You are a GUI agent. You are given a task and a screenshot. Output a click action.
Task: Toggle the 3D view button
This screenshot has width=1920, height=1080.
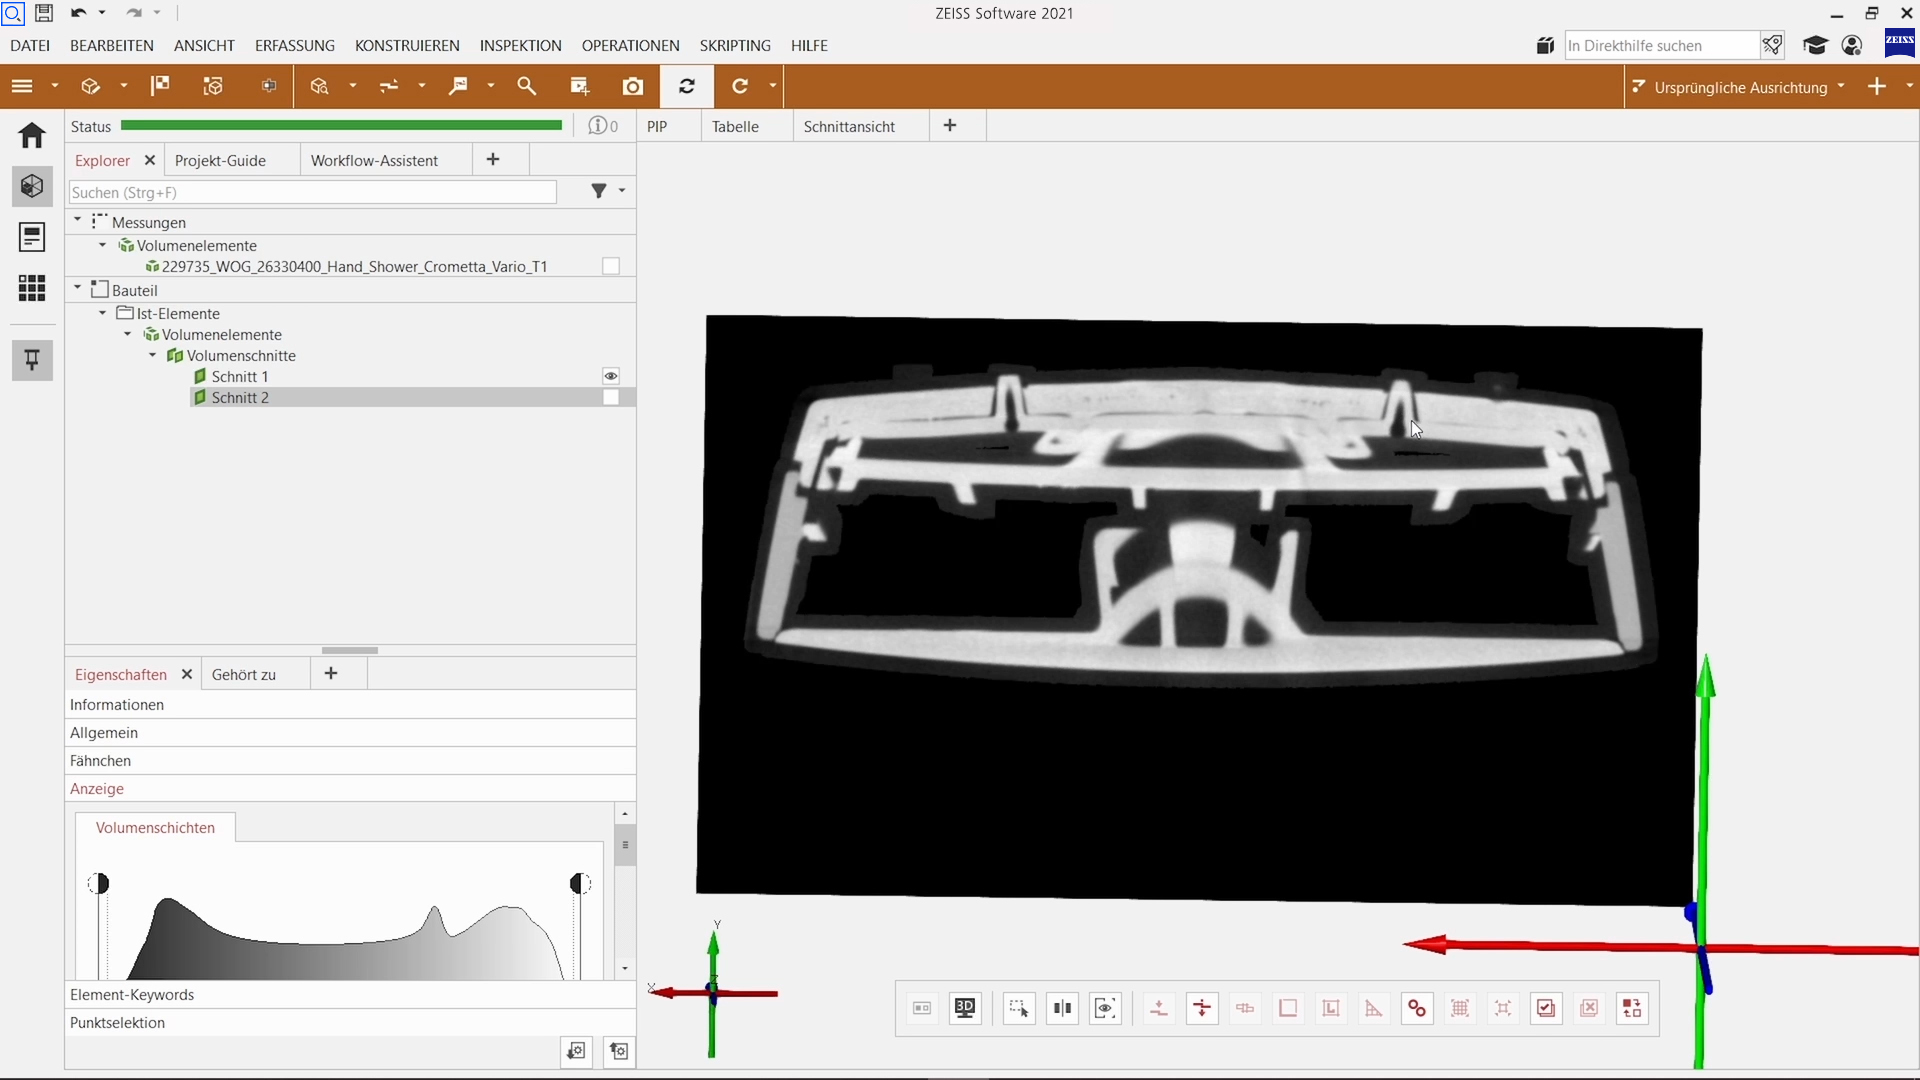(964, 1008)
